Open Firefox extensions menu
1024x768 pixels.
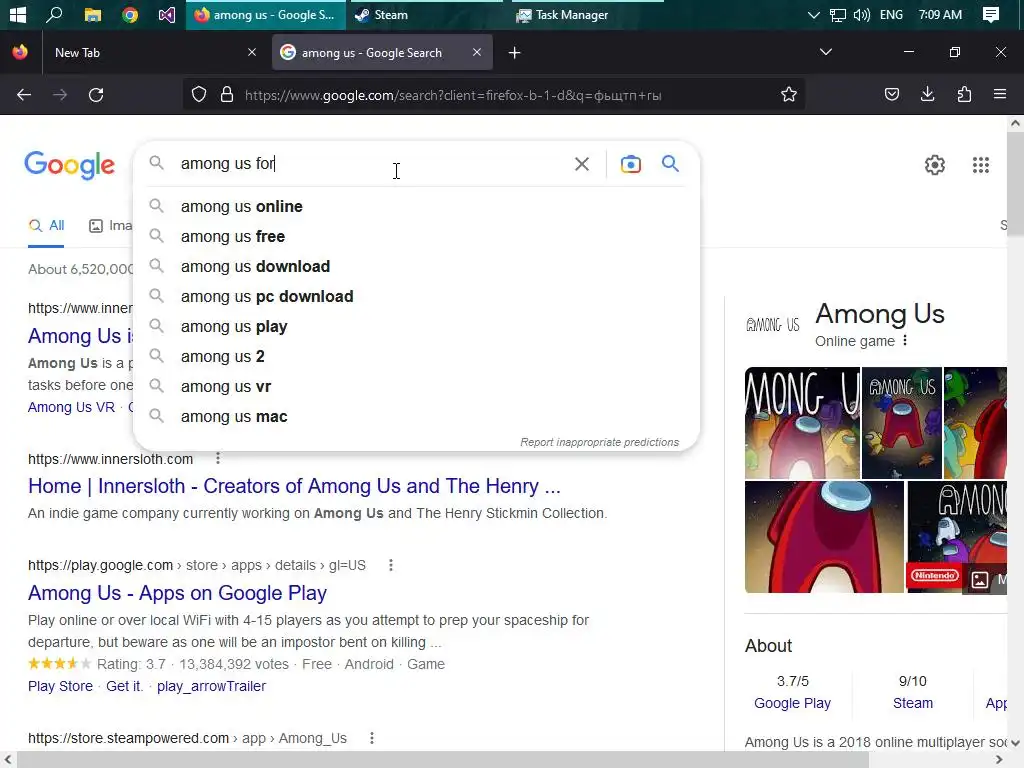pos(964,95)
